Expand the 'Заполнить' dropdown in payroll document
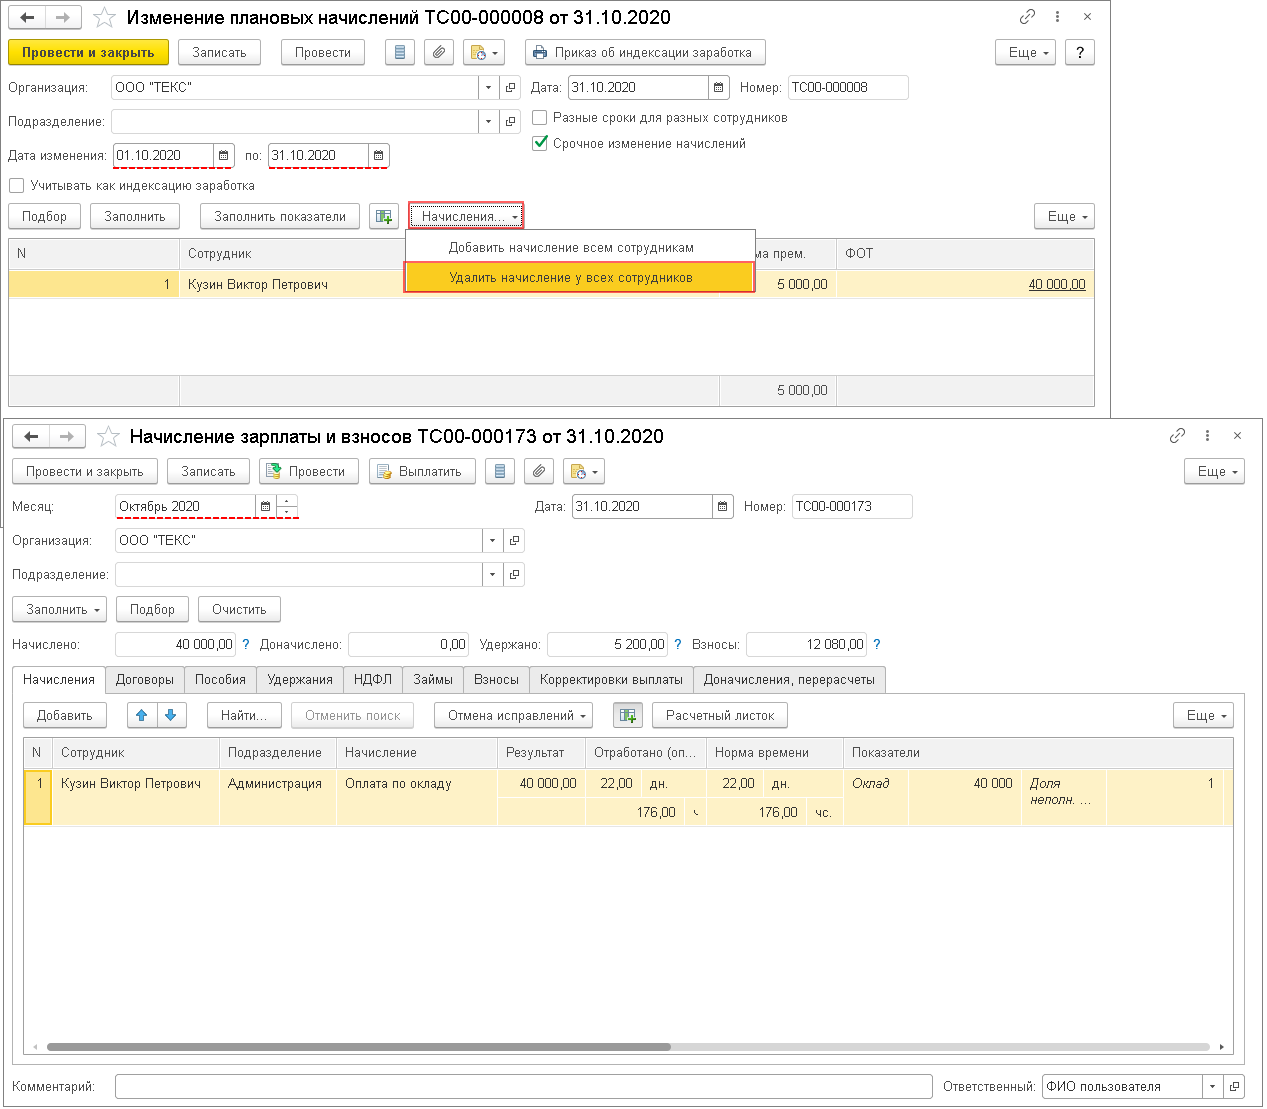Image resolution: width=1267 pixels, height=1109 pixels. (x=64, y=610)
